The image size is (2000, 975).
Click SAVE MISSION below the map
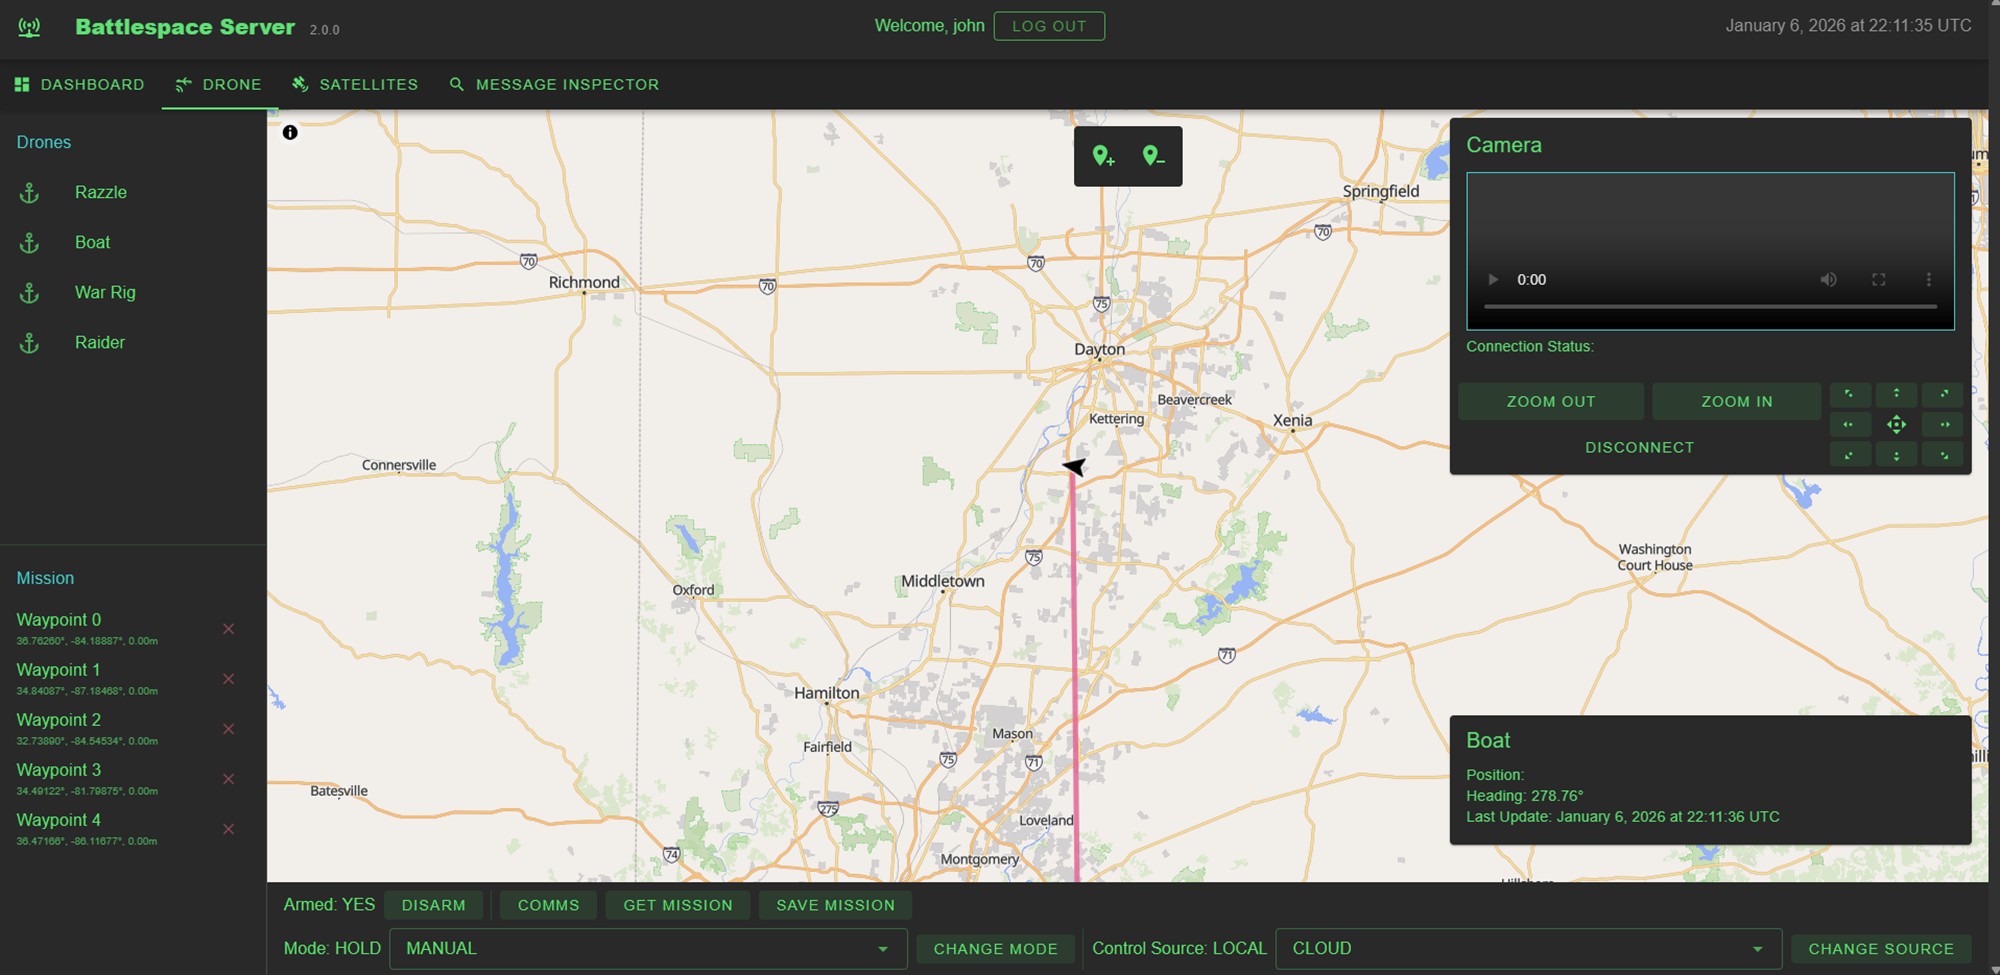pos(835,905)
